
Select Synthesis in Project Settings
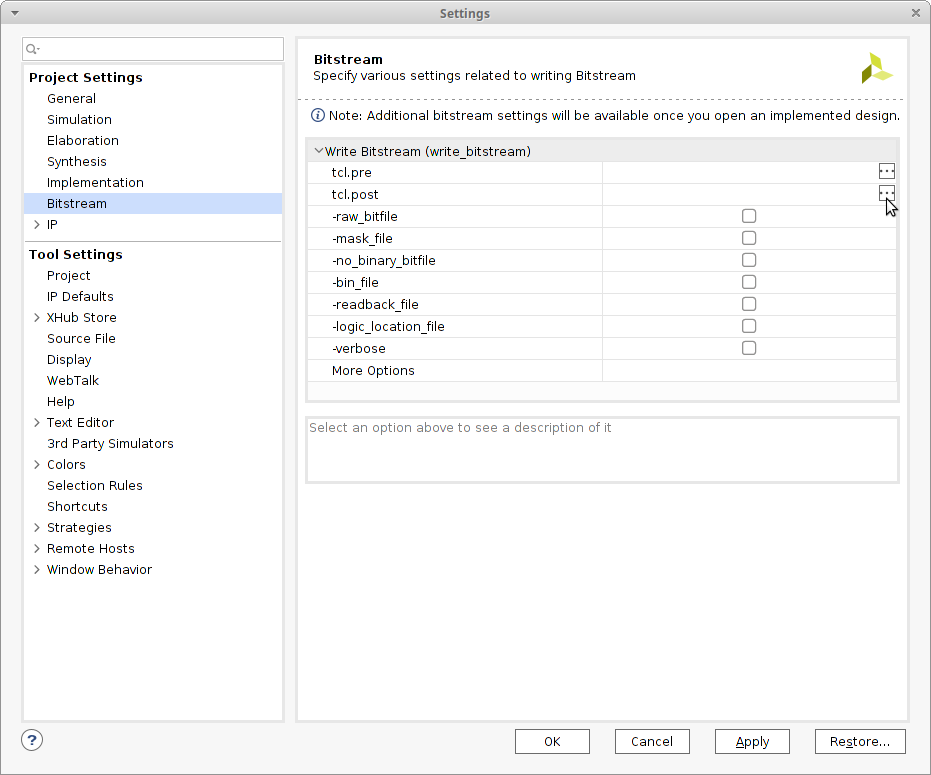click(x=76, y=161)
